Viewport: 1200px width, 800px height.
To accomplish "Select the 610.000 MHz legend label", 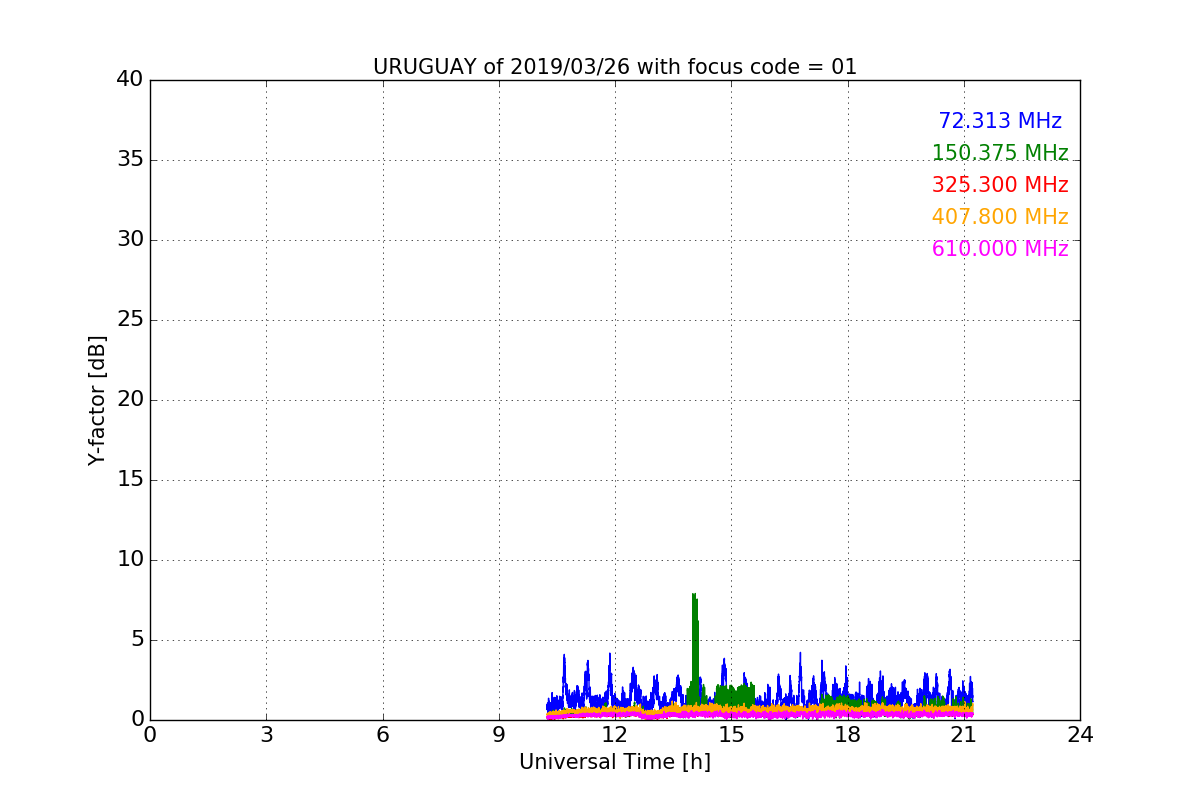I will click(x=1000, y=249).
